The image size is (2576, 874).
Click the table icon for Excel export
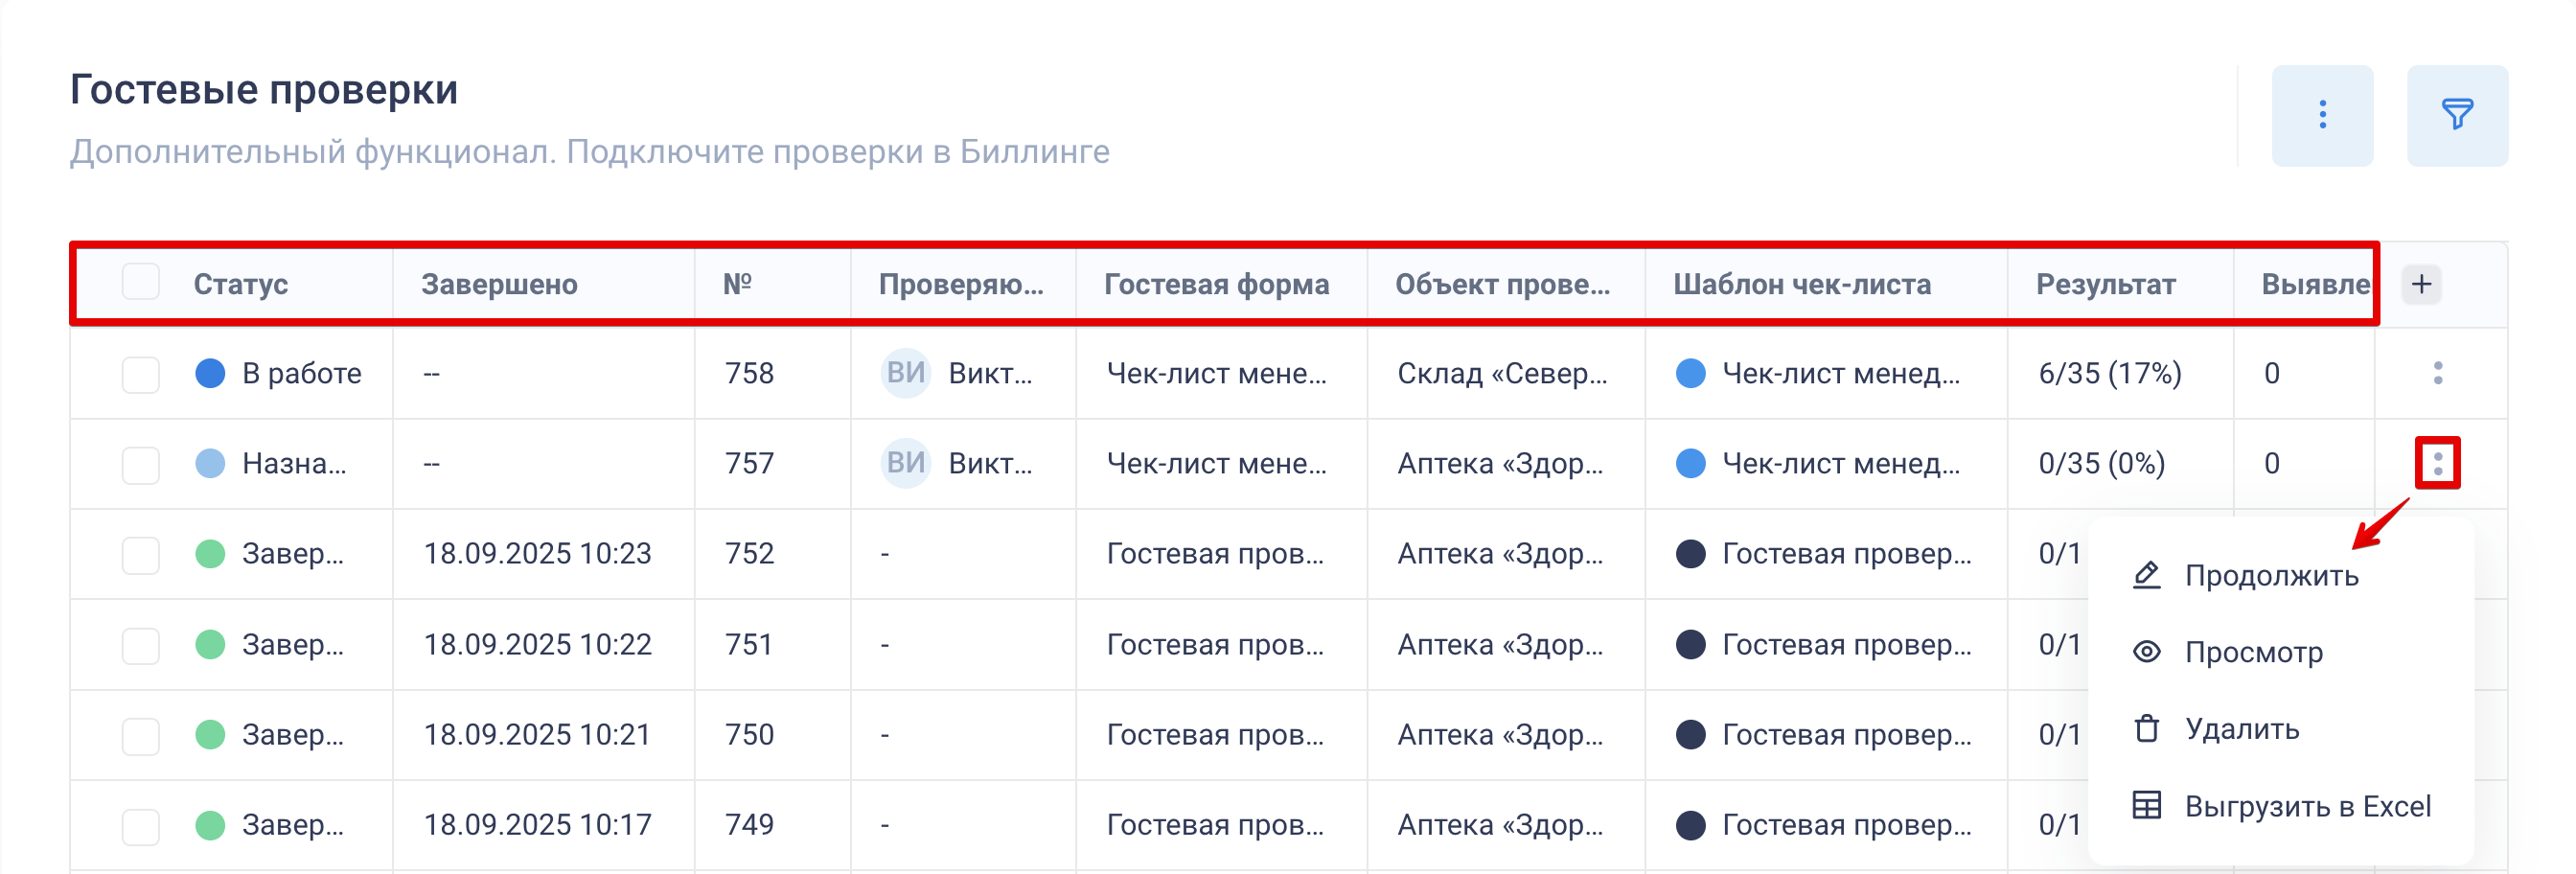2146,805
